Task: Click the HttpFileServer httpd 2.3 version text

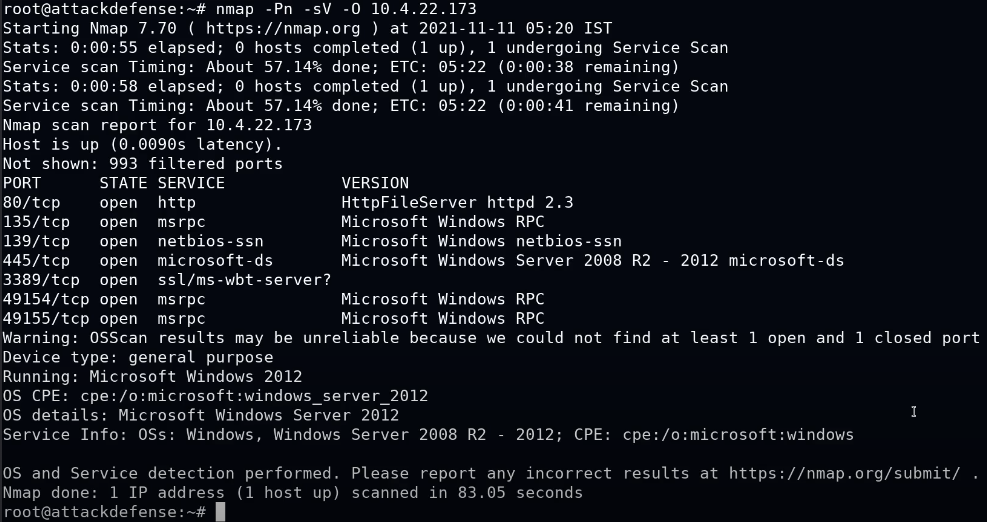Action: pos(457,202)
